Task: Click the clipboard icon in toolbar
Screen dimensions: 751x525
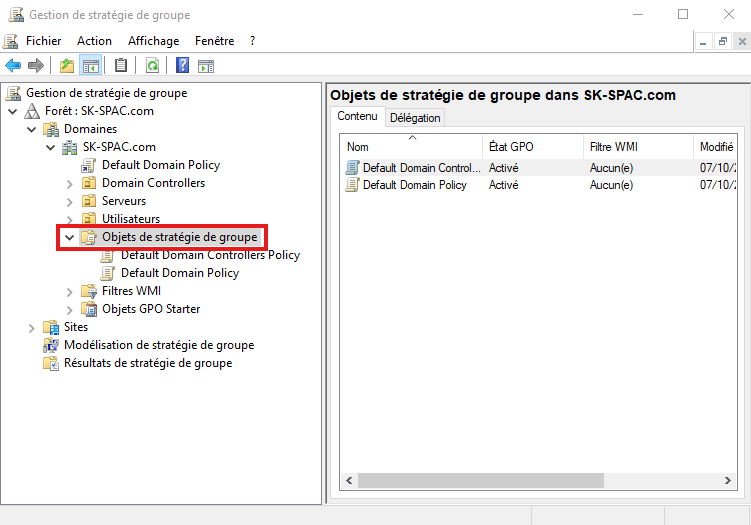Action: (x=121, y=66)
